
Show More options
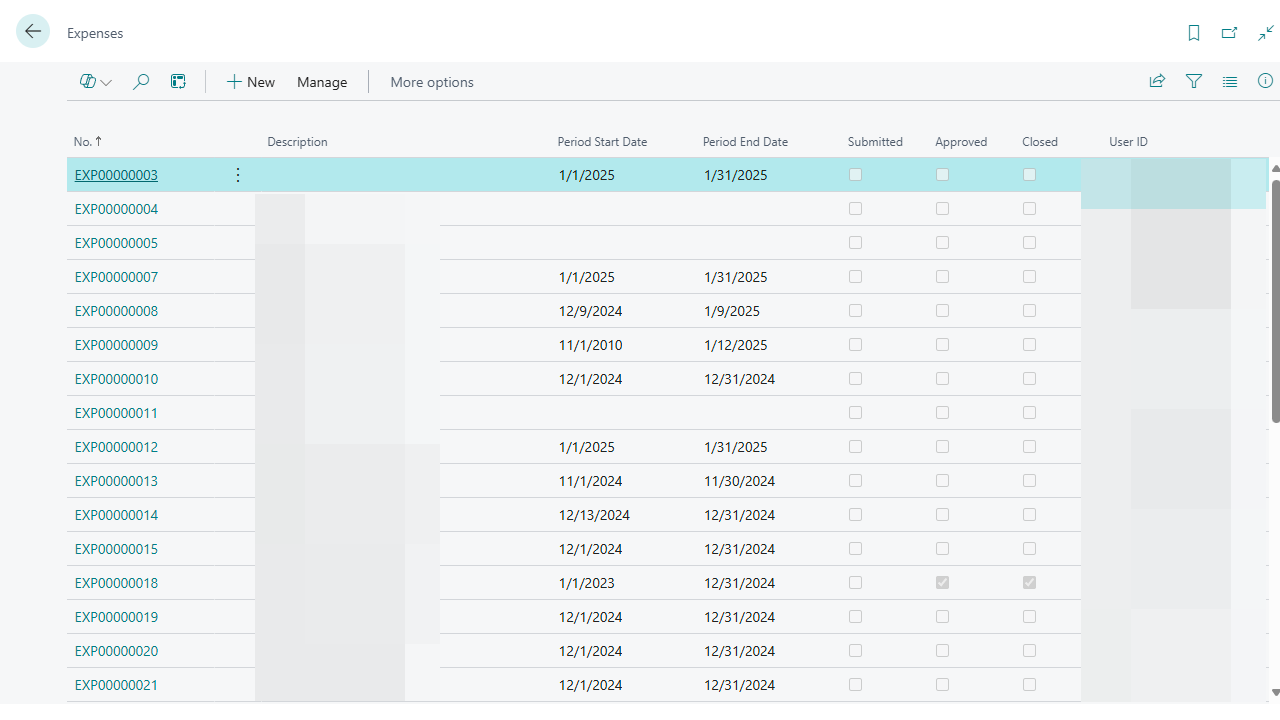pyautogui.click(x=432, y=82)
